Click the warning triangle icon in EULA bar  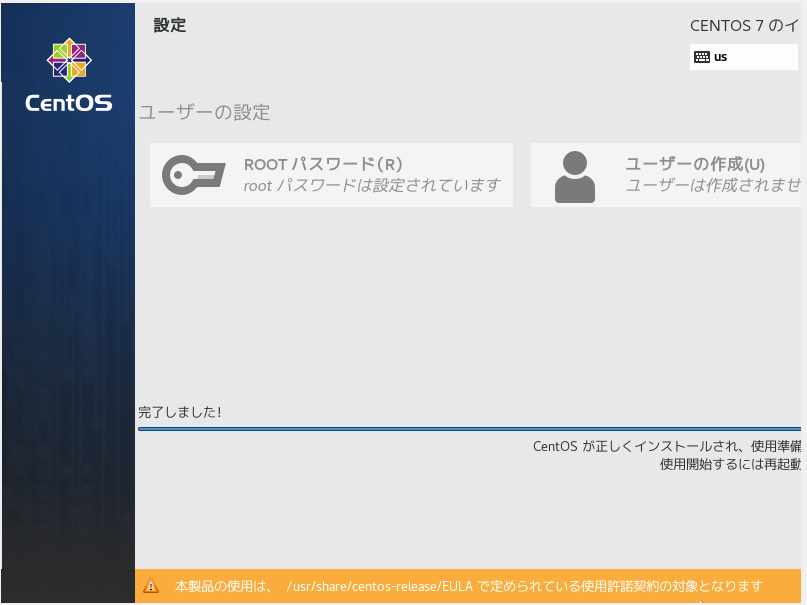151,585
